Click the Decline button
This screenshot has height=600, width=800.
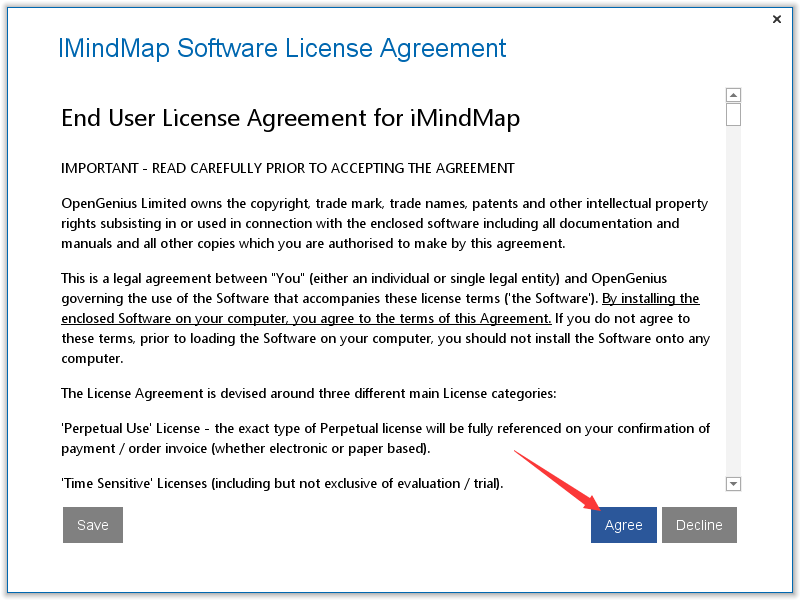(x=699, y=524)
